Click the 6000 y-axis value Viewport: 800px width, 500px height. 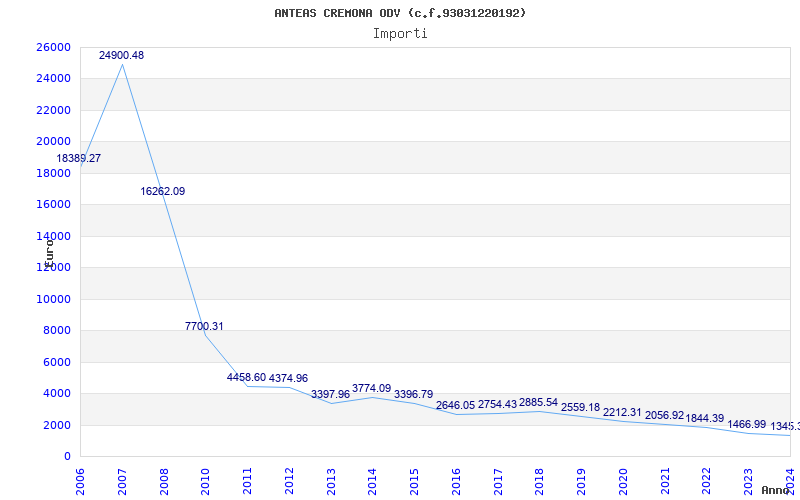click(x=57, y=362)
